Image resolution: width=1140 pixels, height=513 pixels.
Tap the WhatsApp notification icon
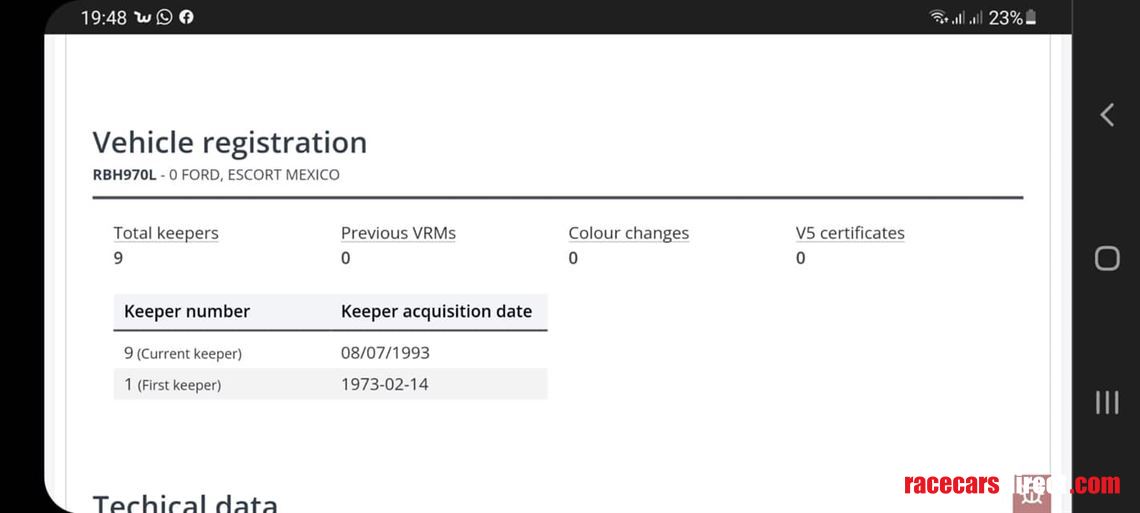click(x=164, y=17)
